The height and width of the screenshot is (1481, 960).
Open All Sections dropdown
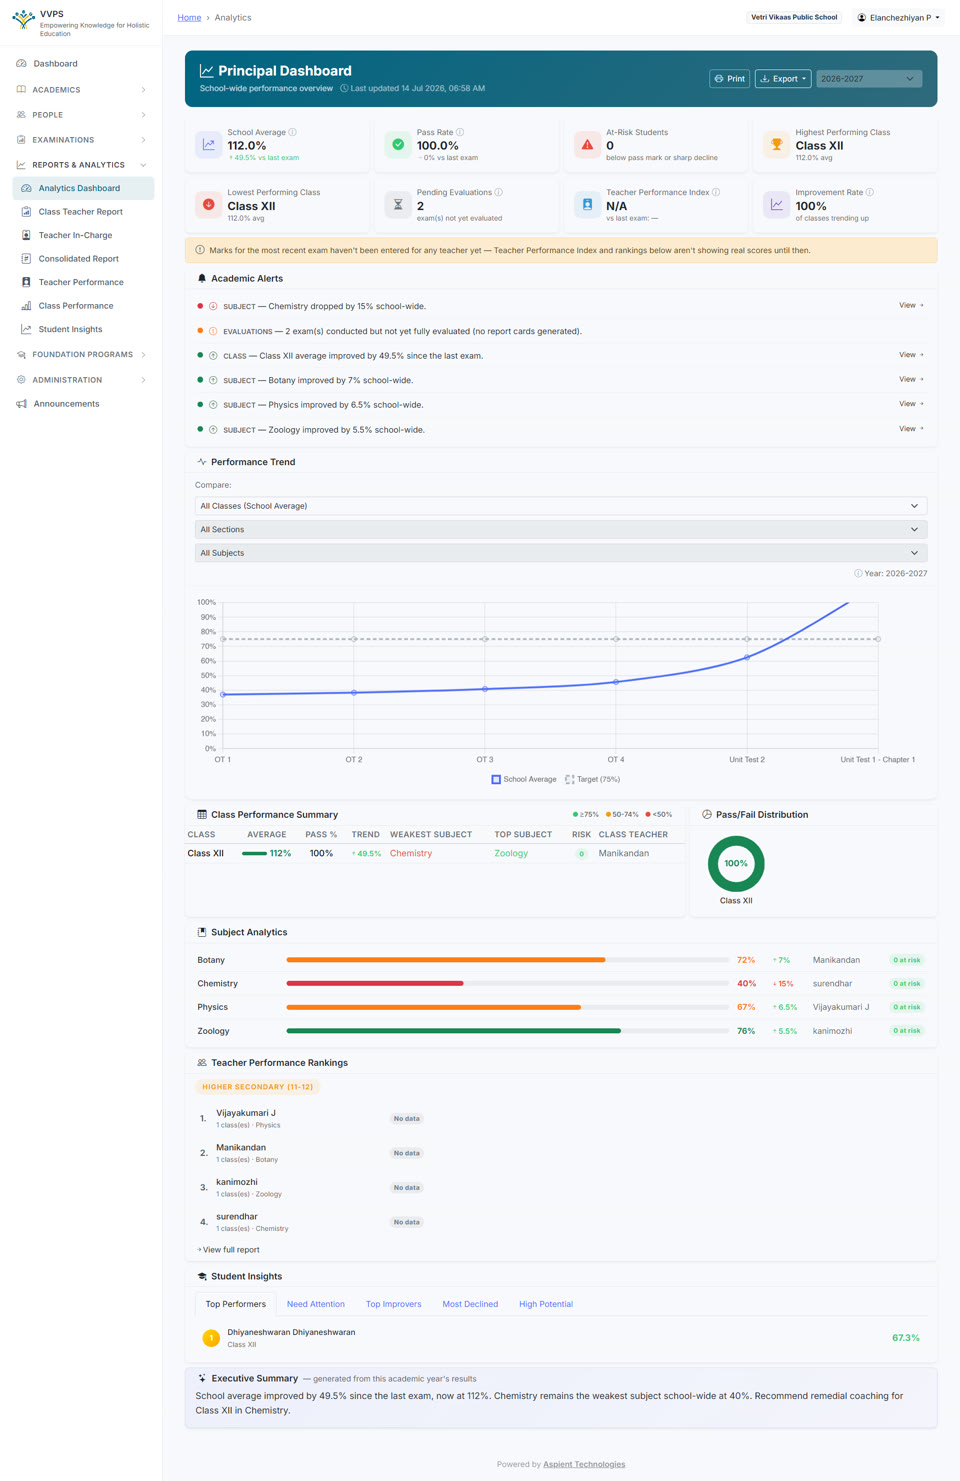pos(561,530)
